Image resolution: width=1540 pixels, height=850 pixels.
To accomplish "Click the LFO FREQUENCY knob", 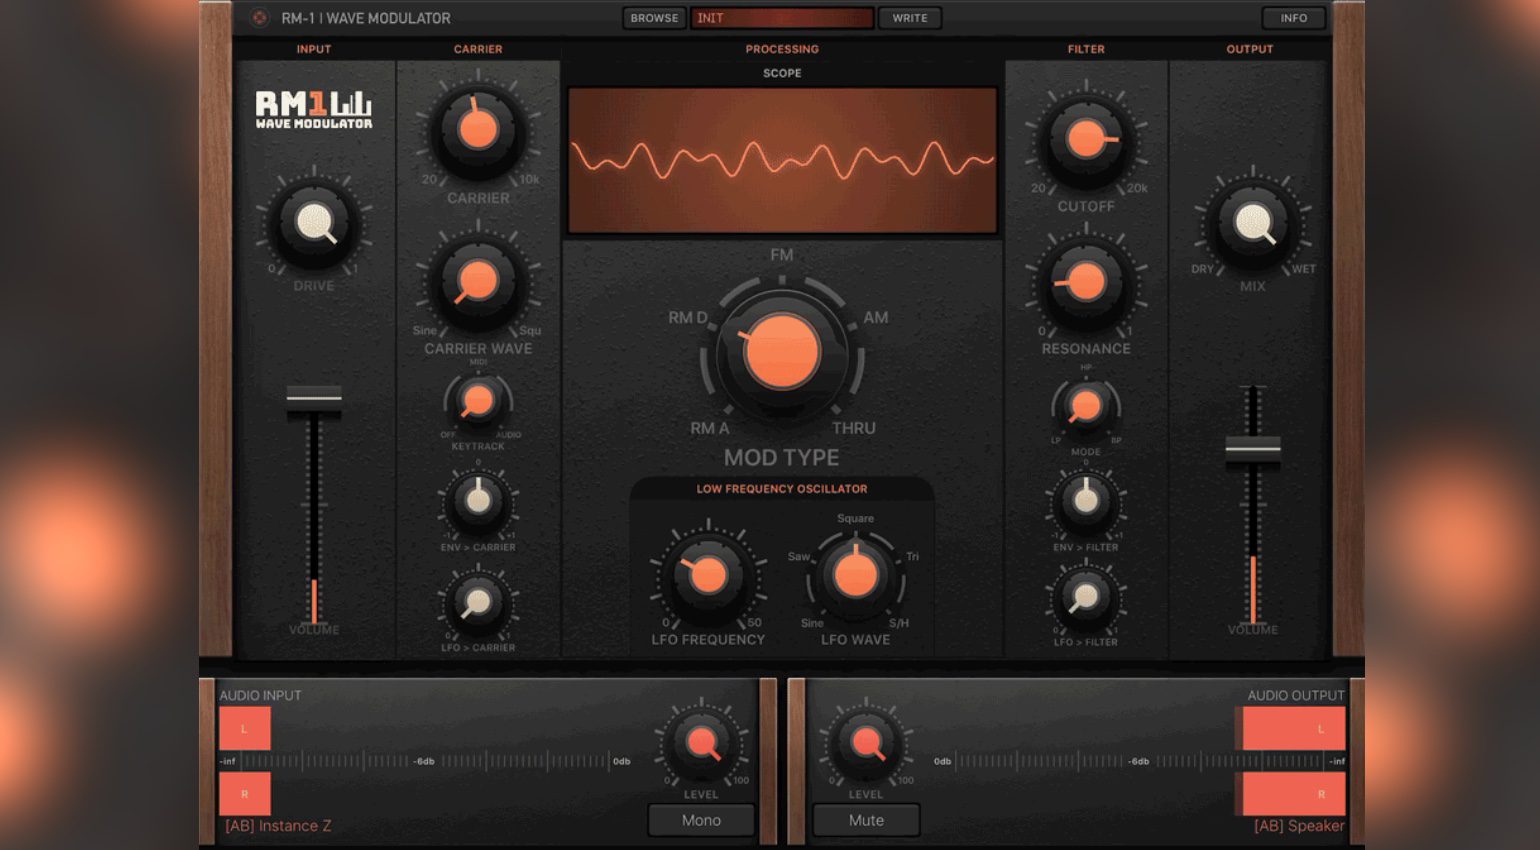I will click(x=708, y=575).
